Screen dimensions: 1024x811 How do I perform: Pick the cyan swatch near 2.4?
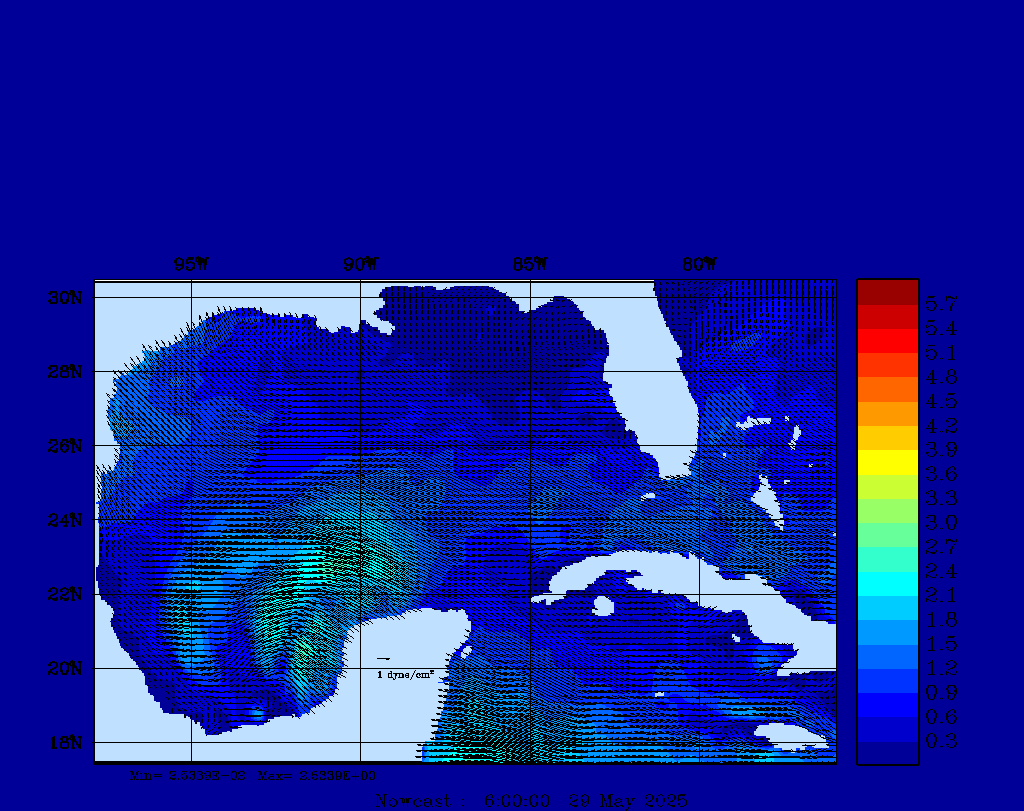887,584
